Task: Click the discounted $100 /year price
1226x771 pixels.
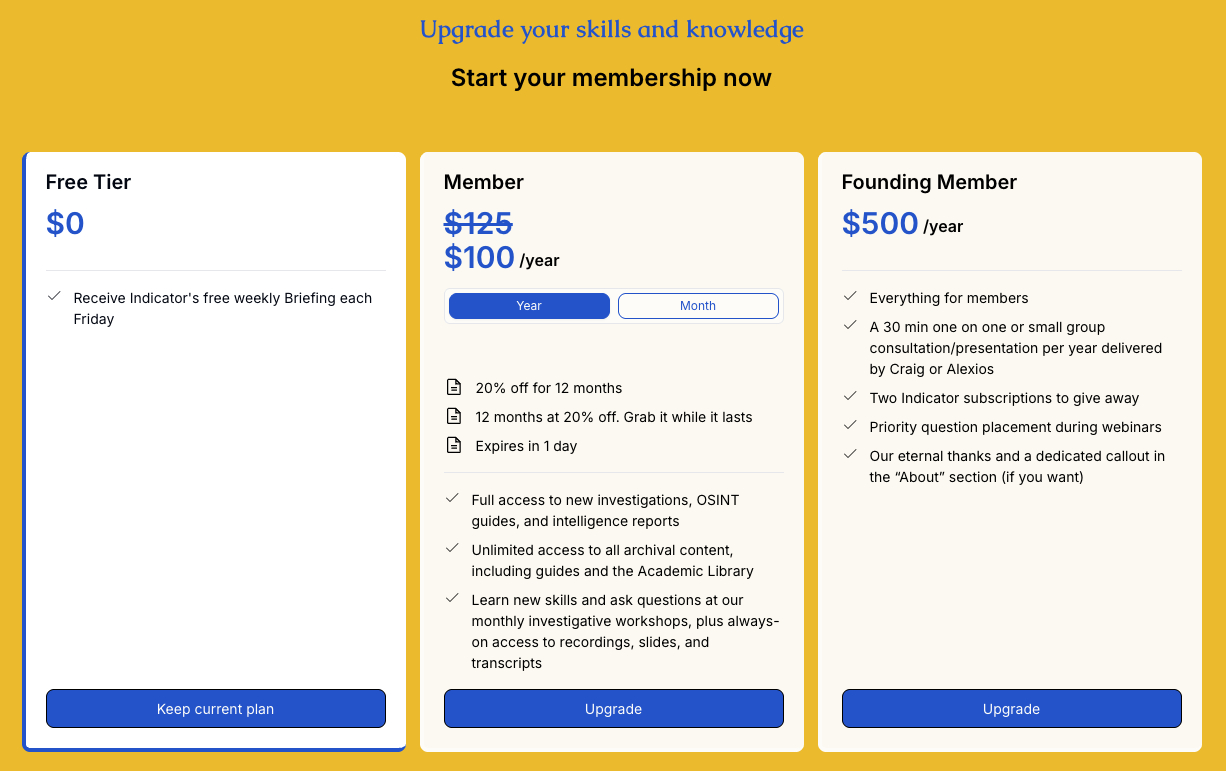Action: click(501, 258)
